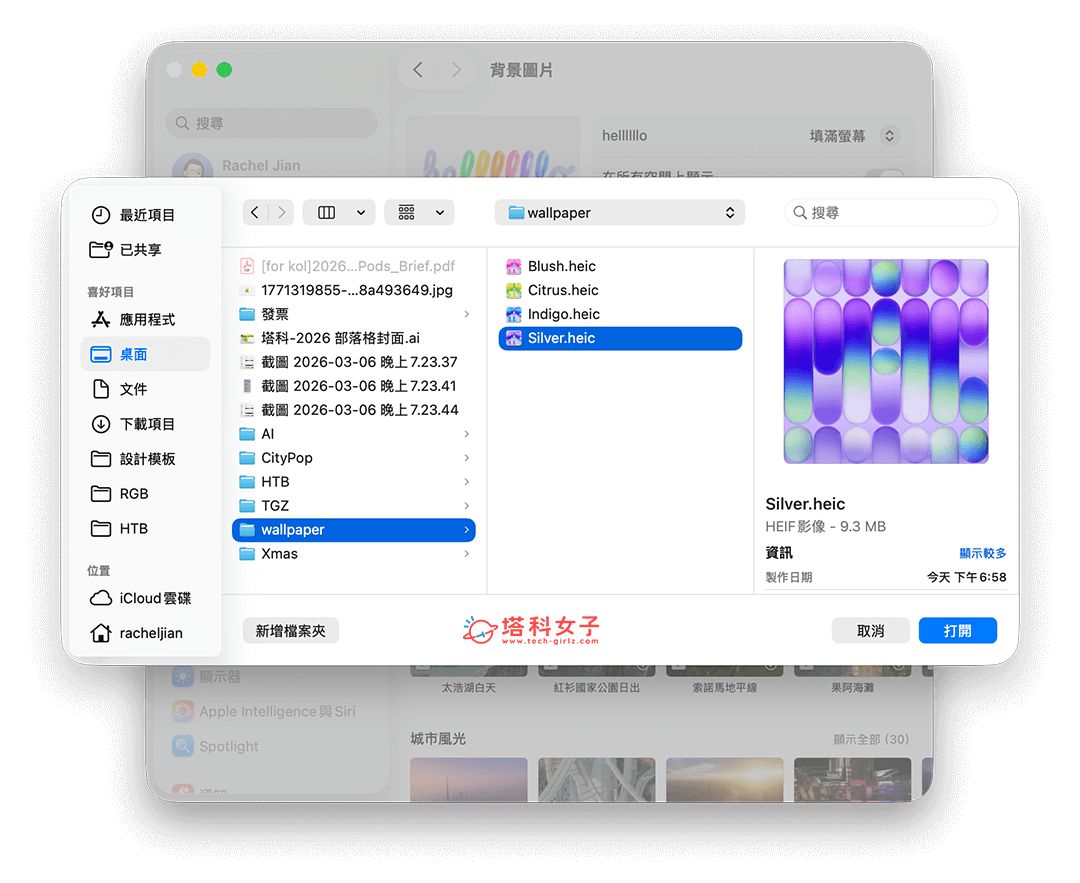Image resolution: width=1080 pixels, height=883 pixels.
Task: Select 應用程式 under 喜好項目
Action: click(x=147, y=319)
